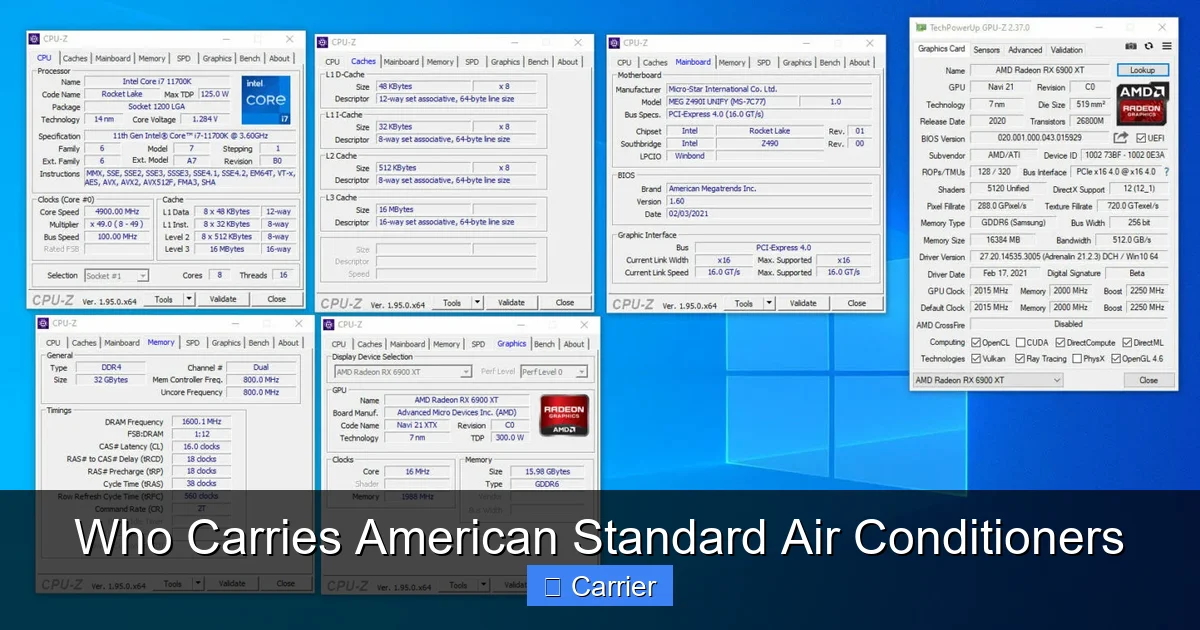Click title bar icon of CPU-Z Processor window
The height and width of the screenshot is (630, 1200).
click(x=36, y=39)
